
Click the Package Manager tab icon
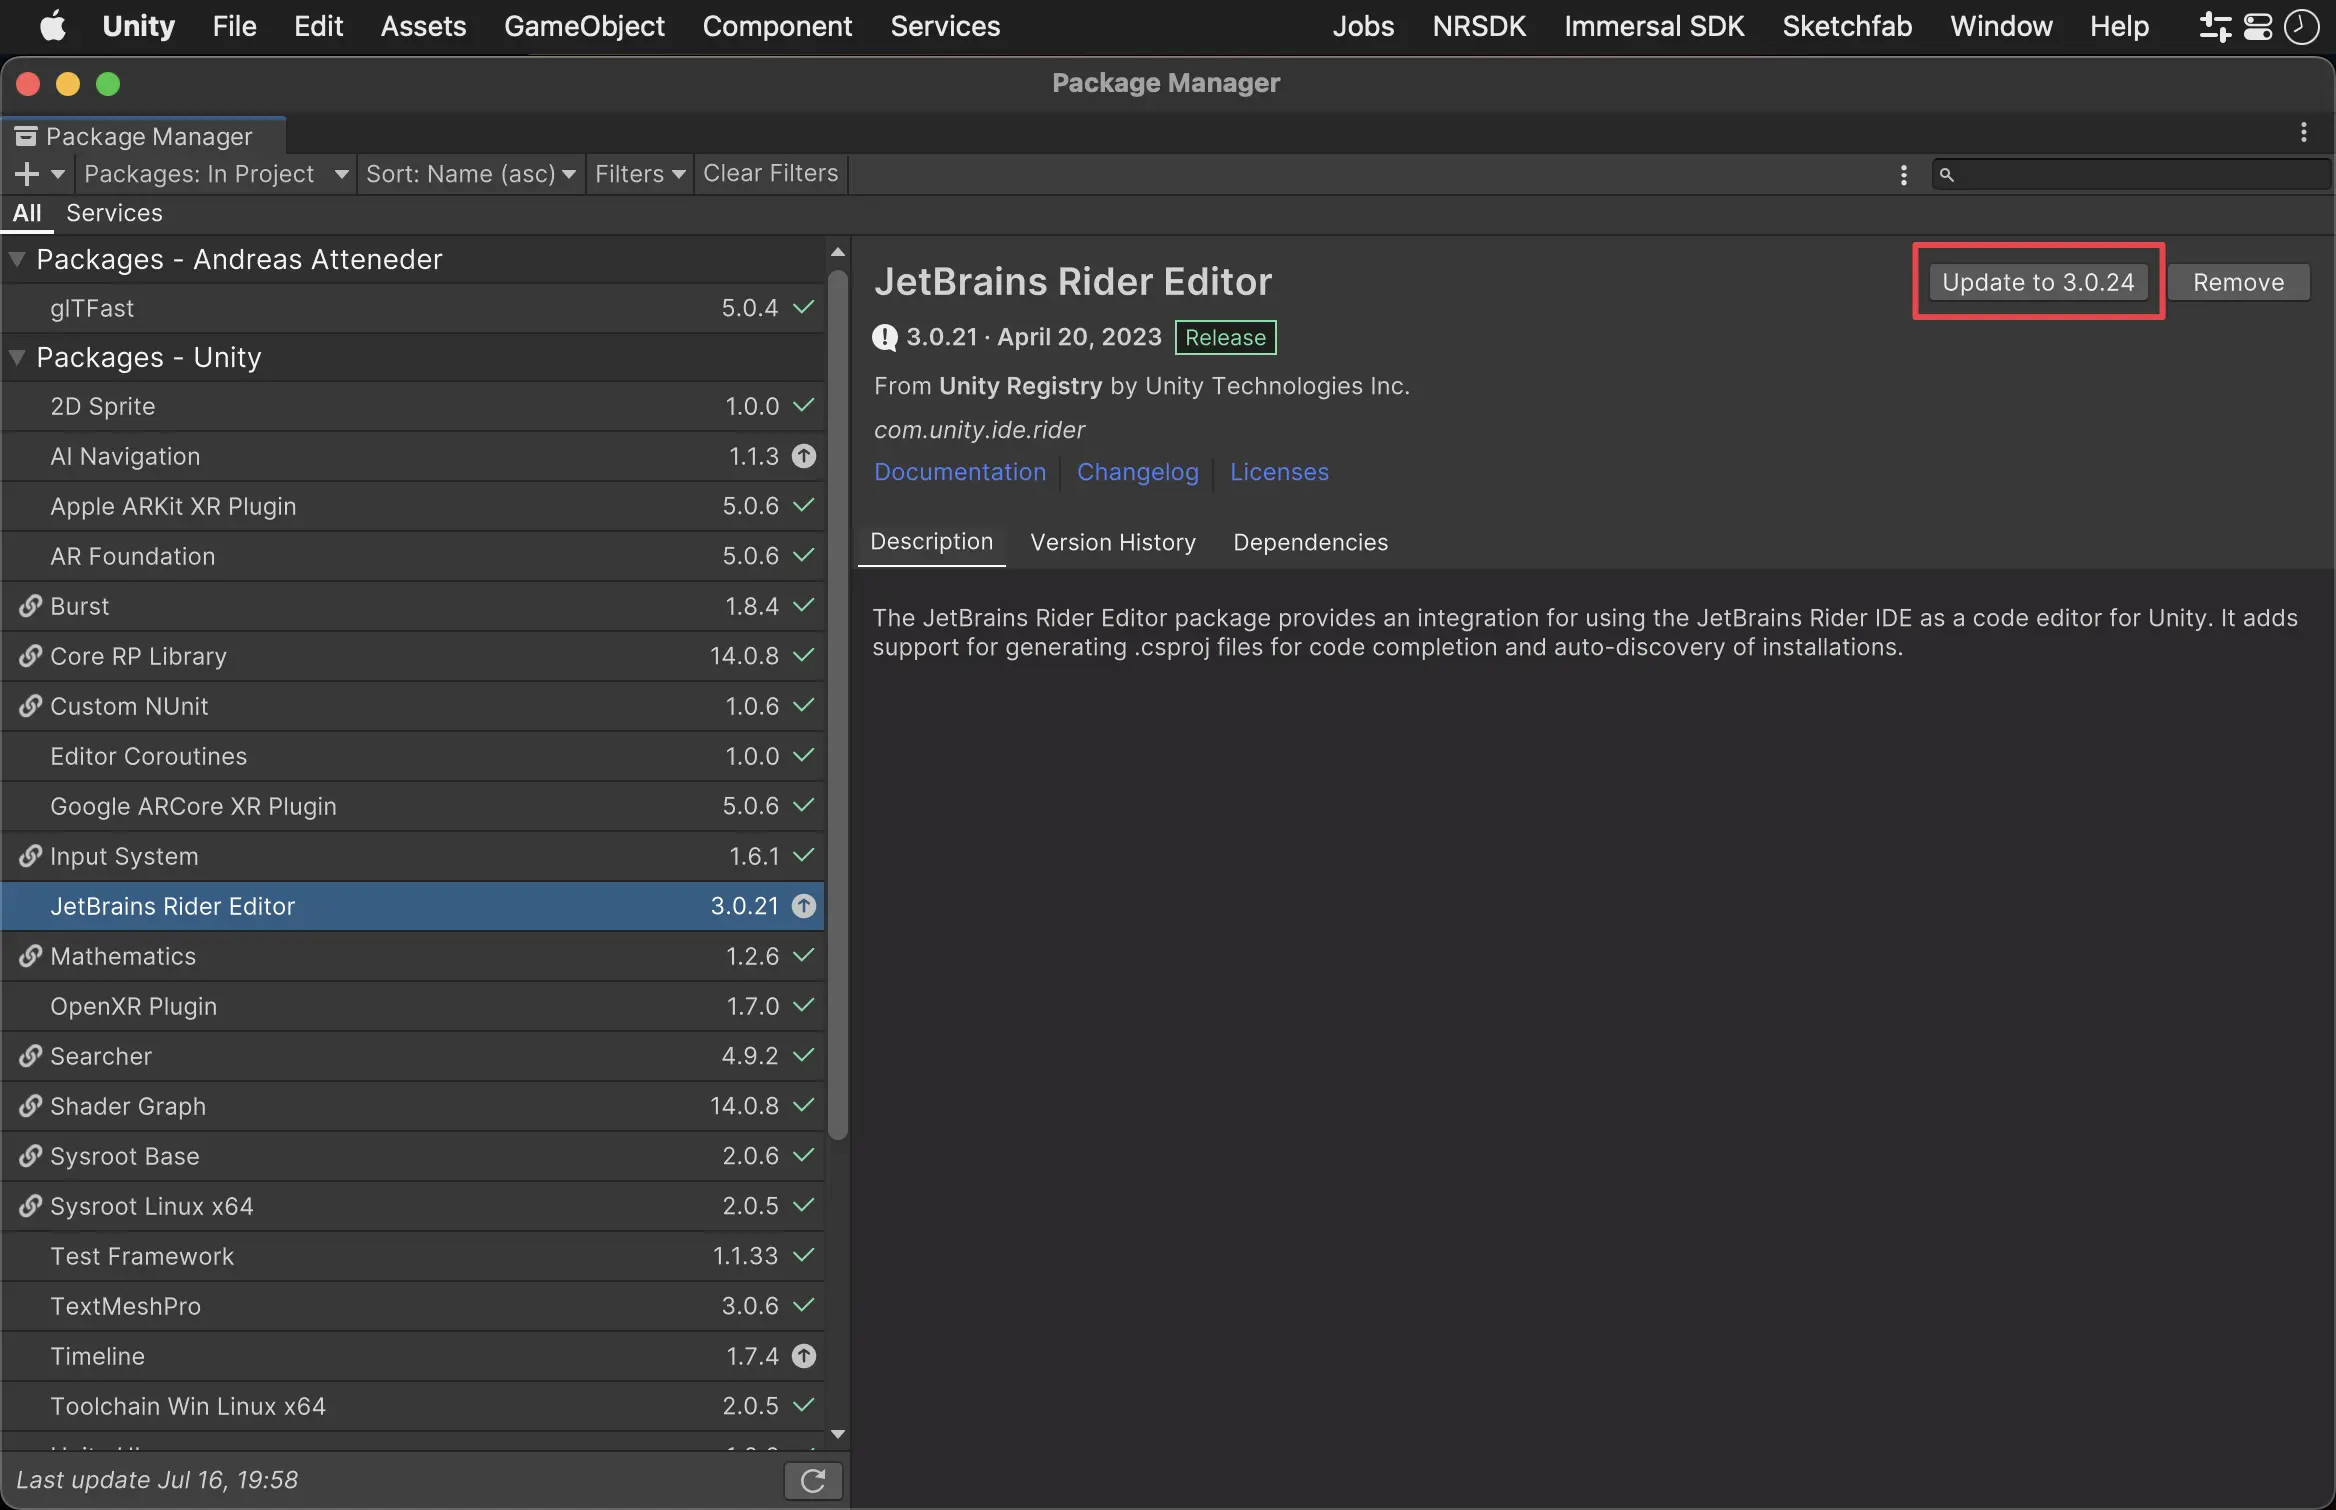point(26,136)
